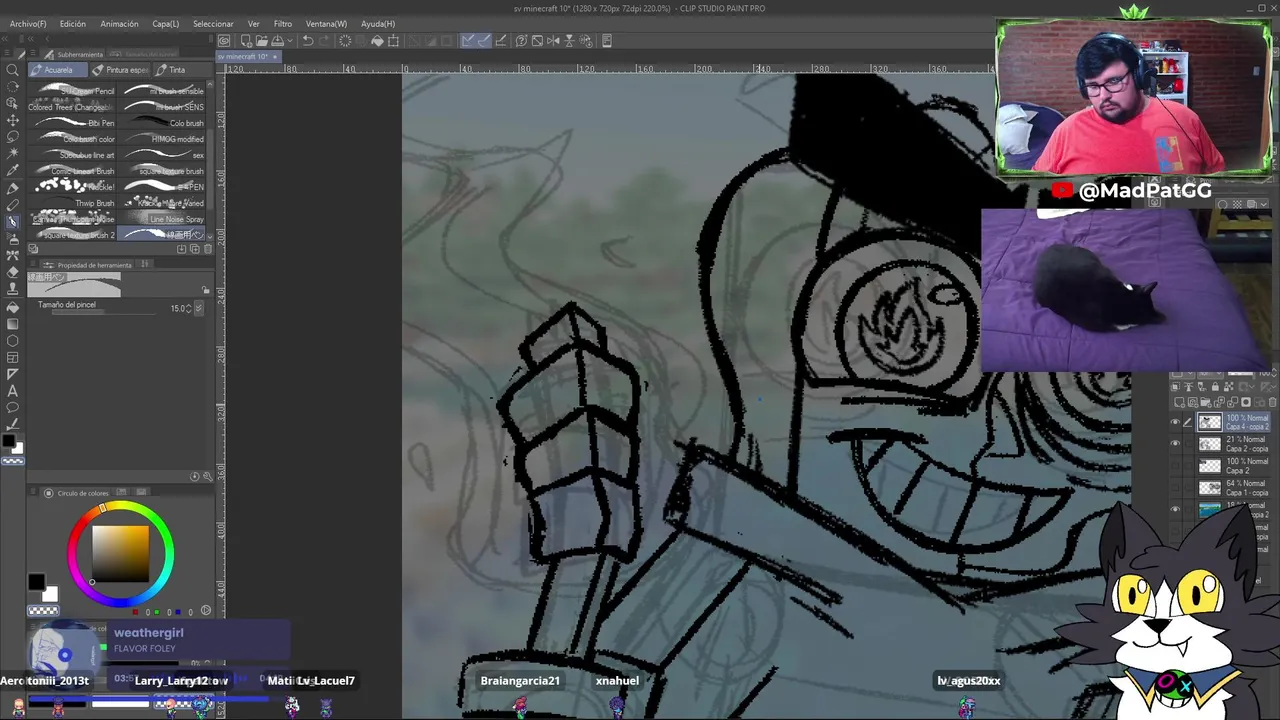Click the Scale/Rotate transform icon
1280x720 pixels.
point(394,41)
